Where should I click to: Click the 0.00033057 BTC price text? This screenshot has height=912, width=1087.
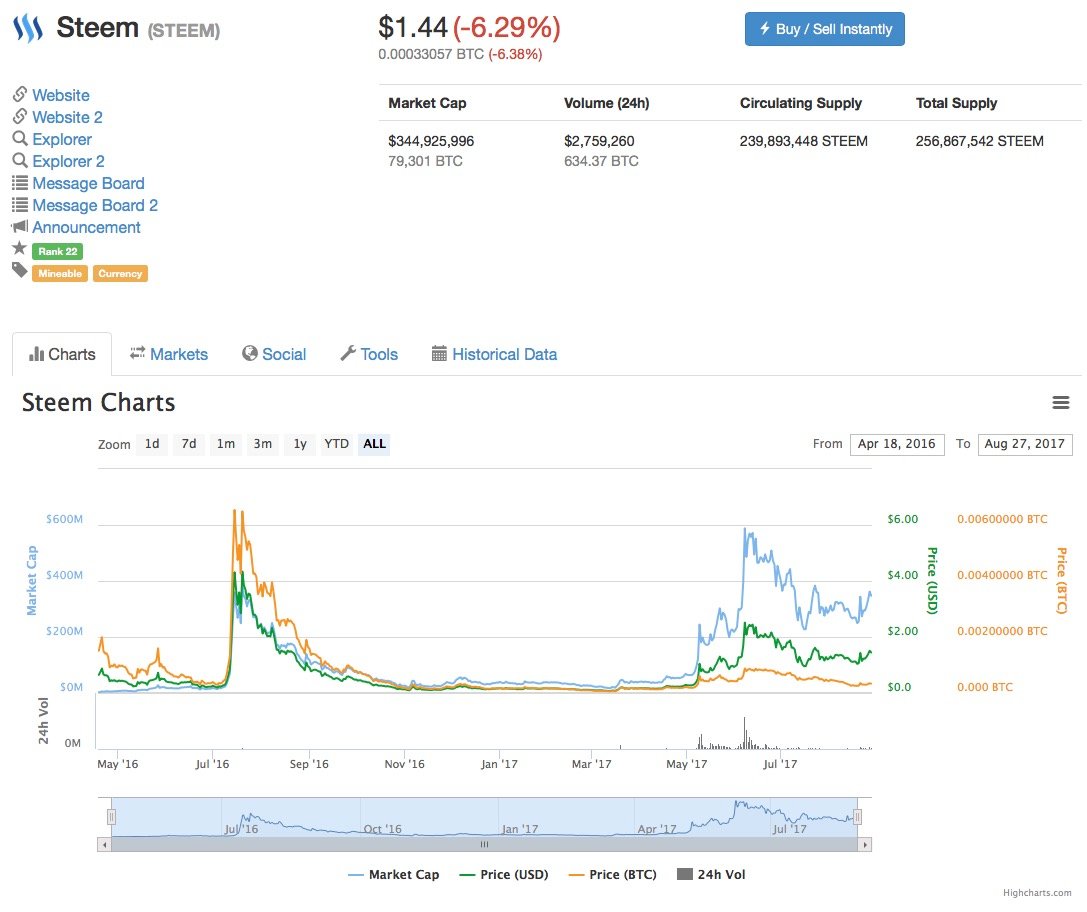[431, 54]
